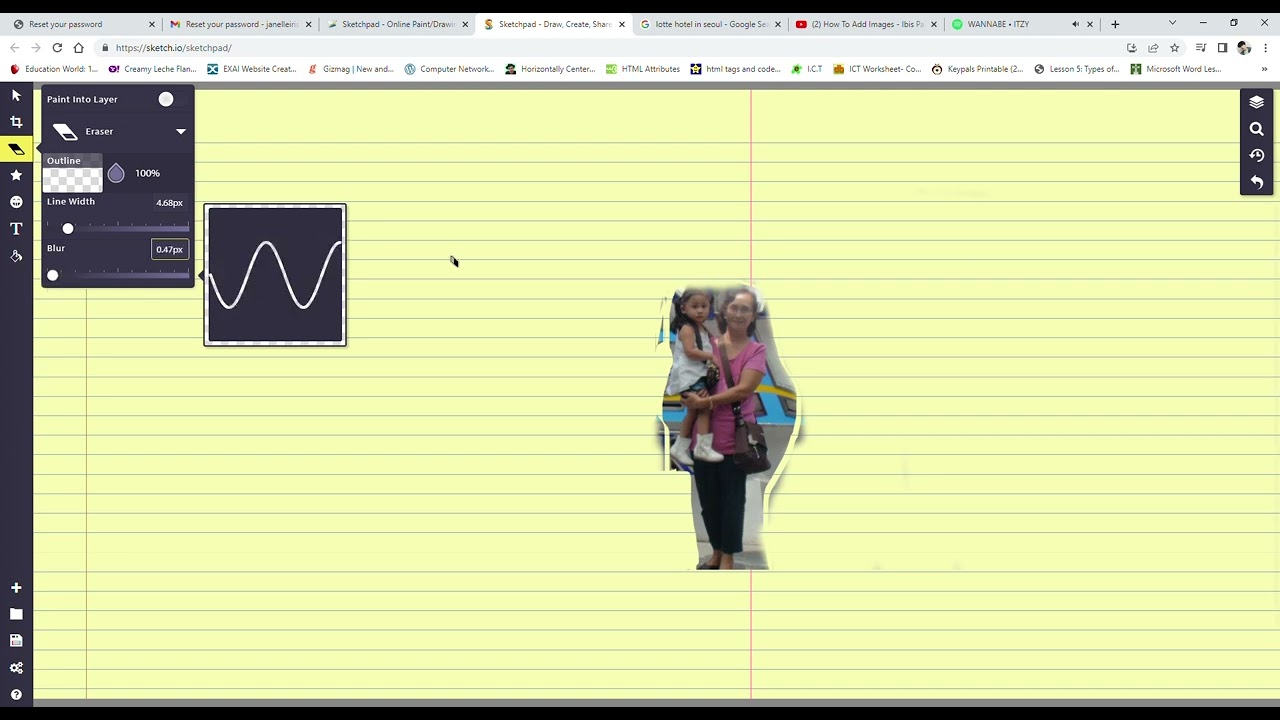Click the 100% opacity value
The image size is (1280, 720).
point(147,173)
